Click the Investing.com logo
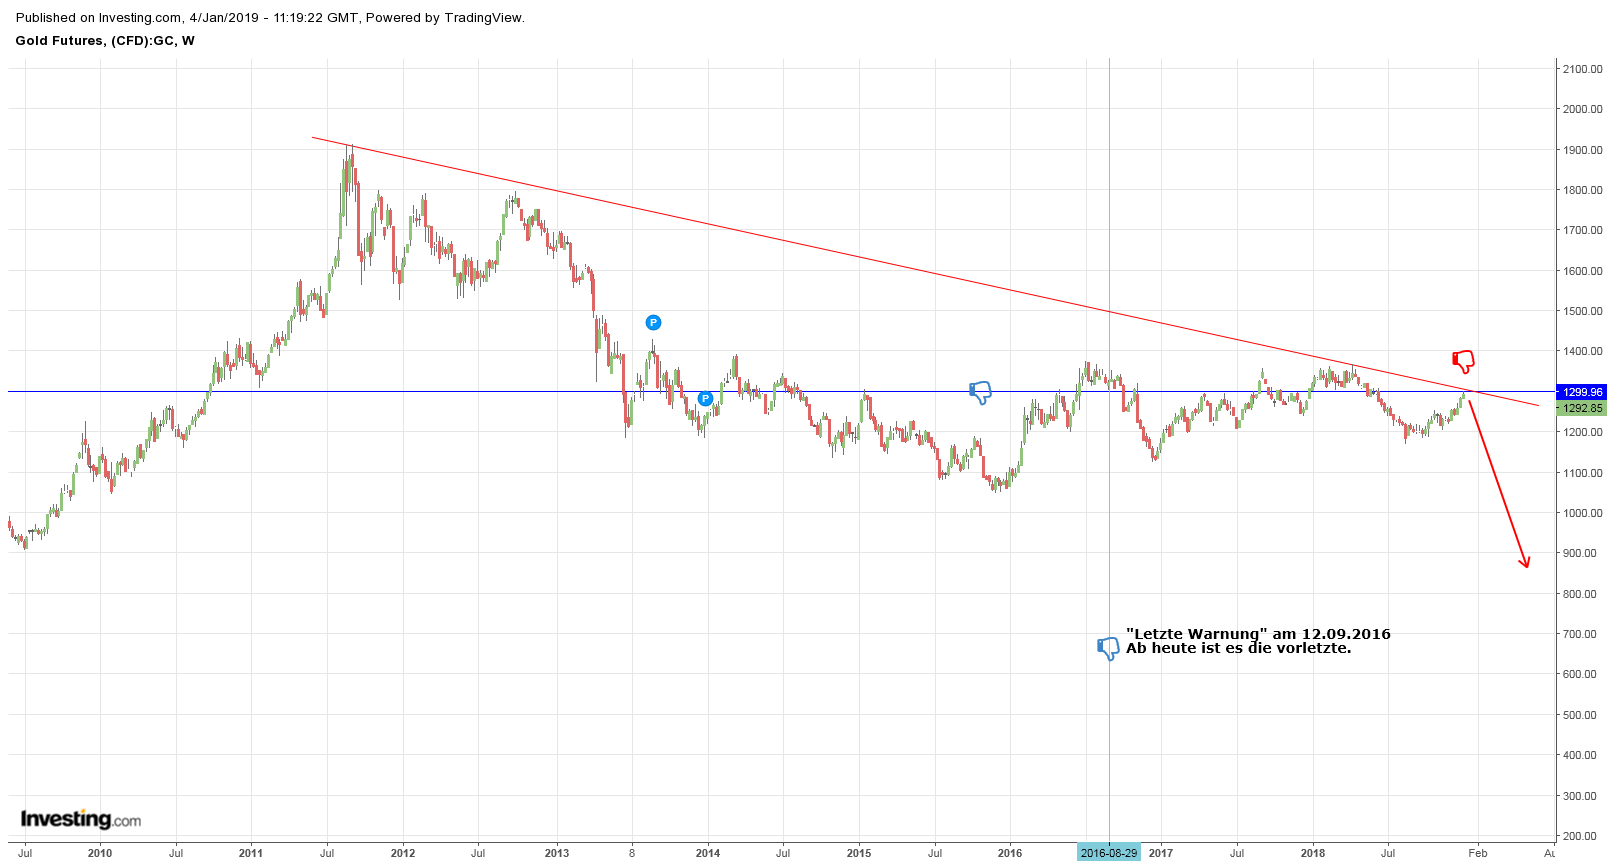Screen dimensions: 1614x866 tap(81, 819)
